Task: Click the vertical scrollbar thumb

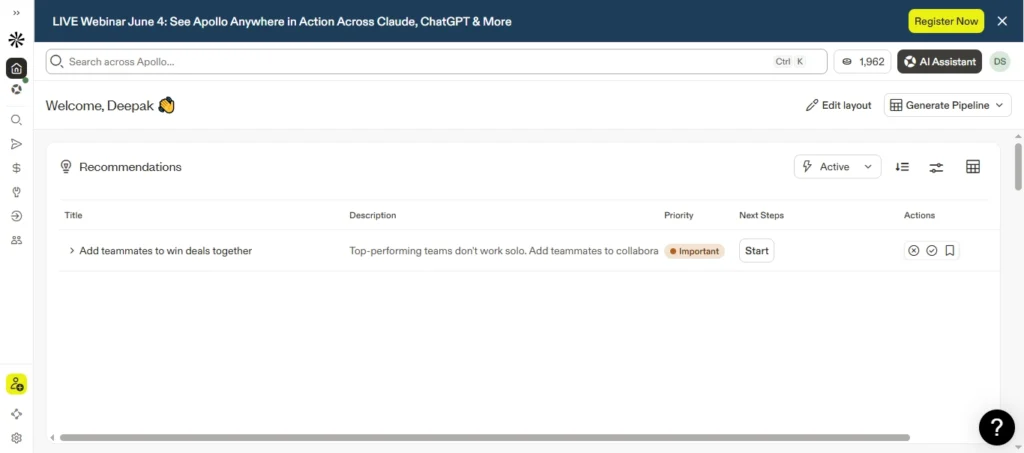Action: click(1018, 166)
